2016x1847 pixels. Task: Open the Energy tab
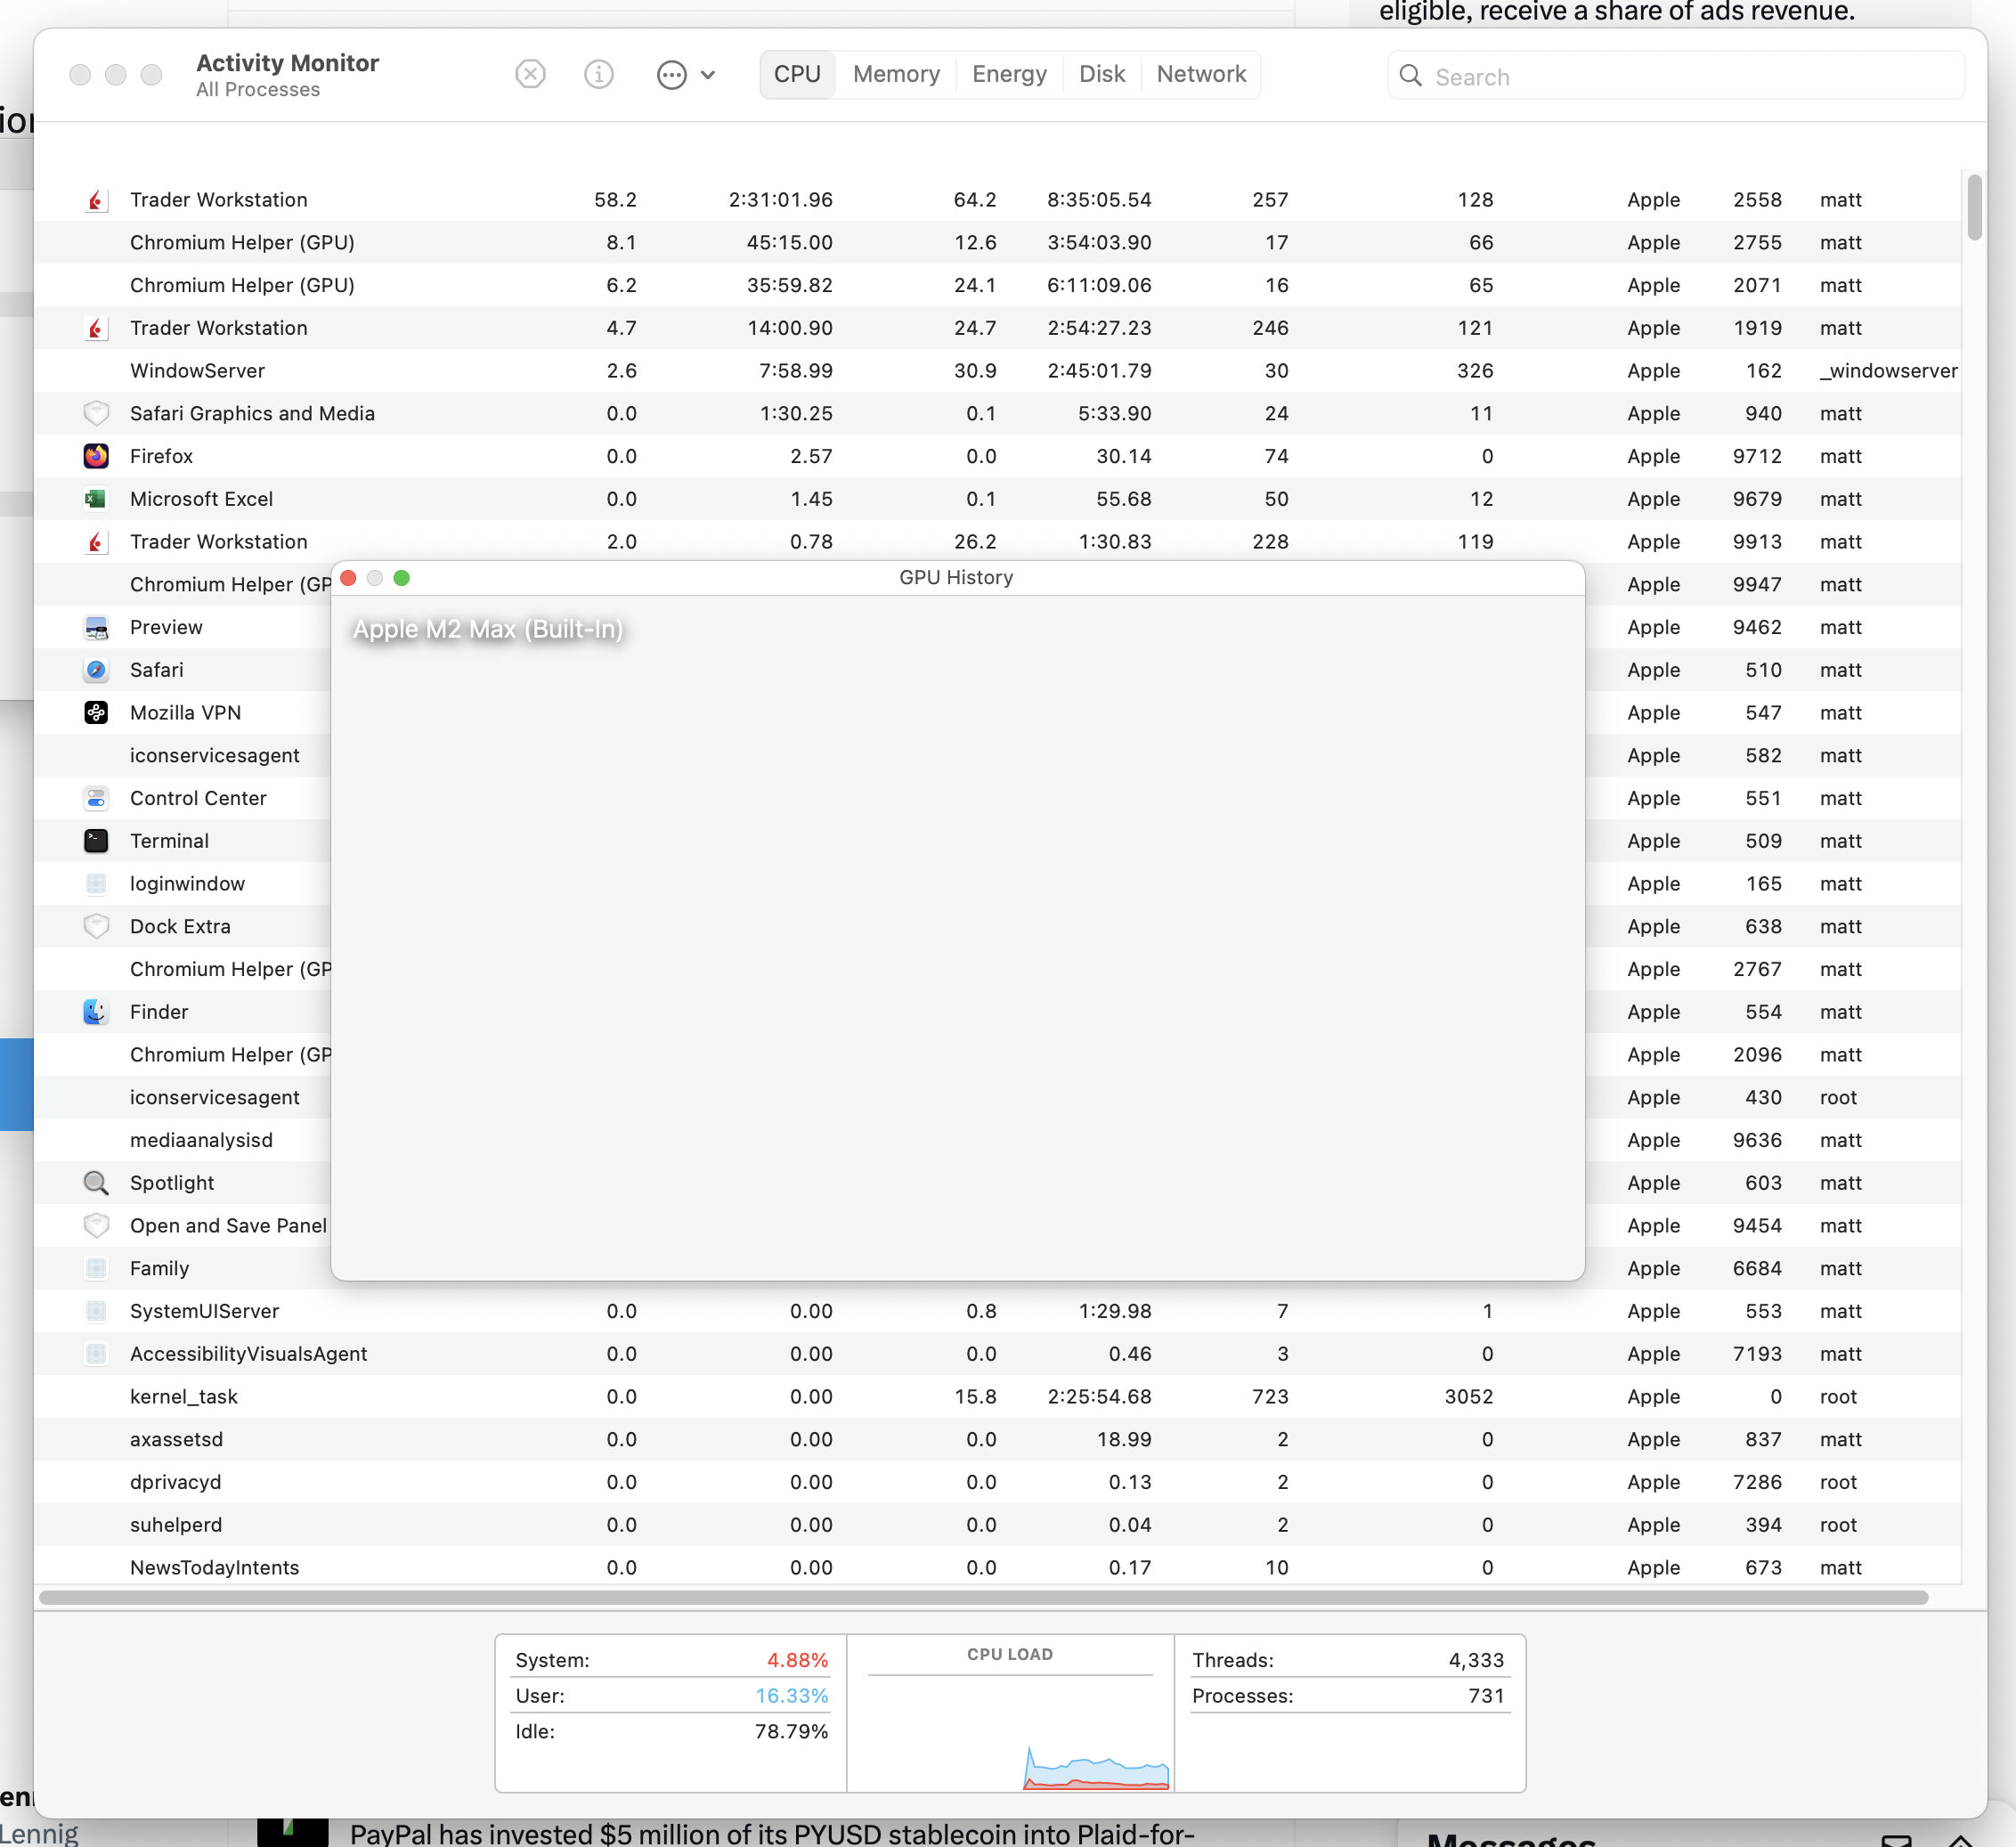[x=1008, y=74]
